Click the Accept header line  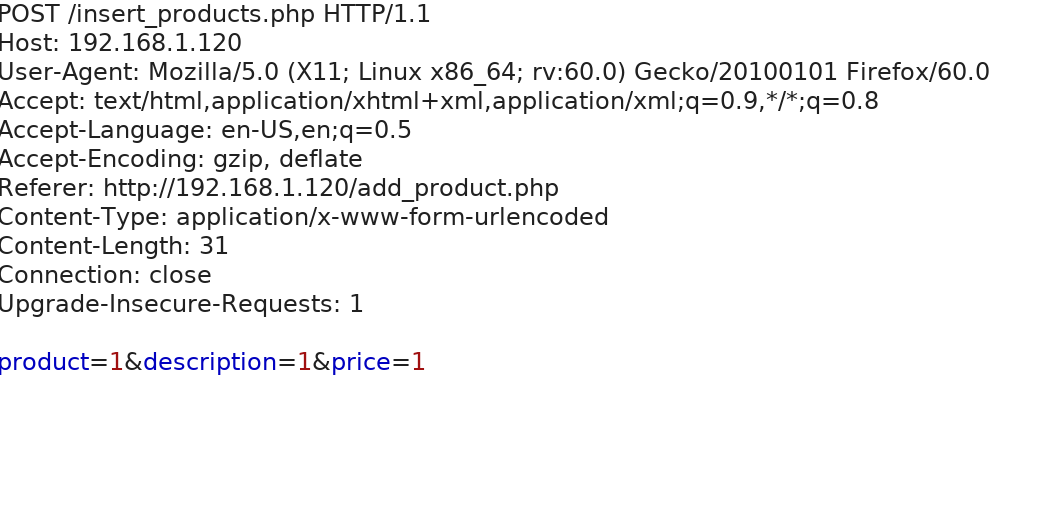[x=439, y=101]
